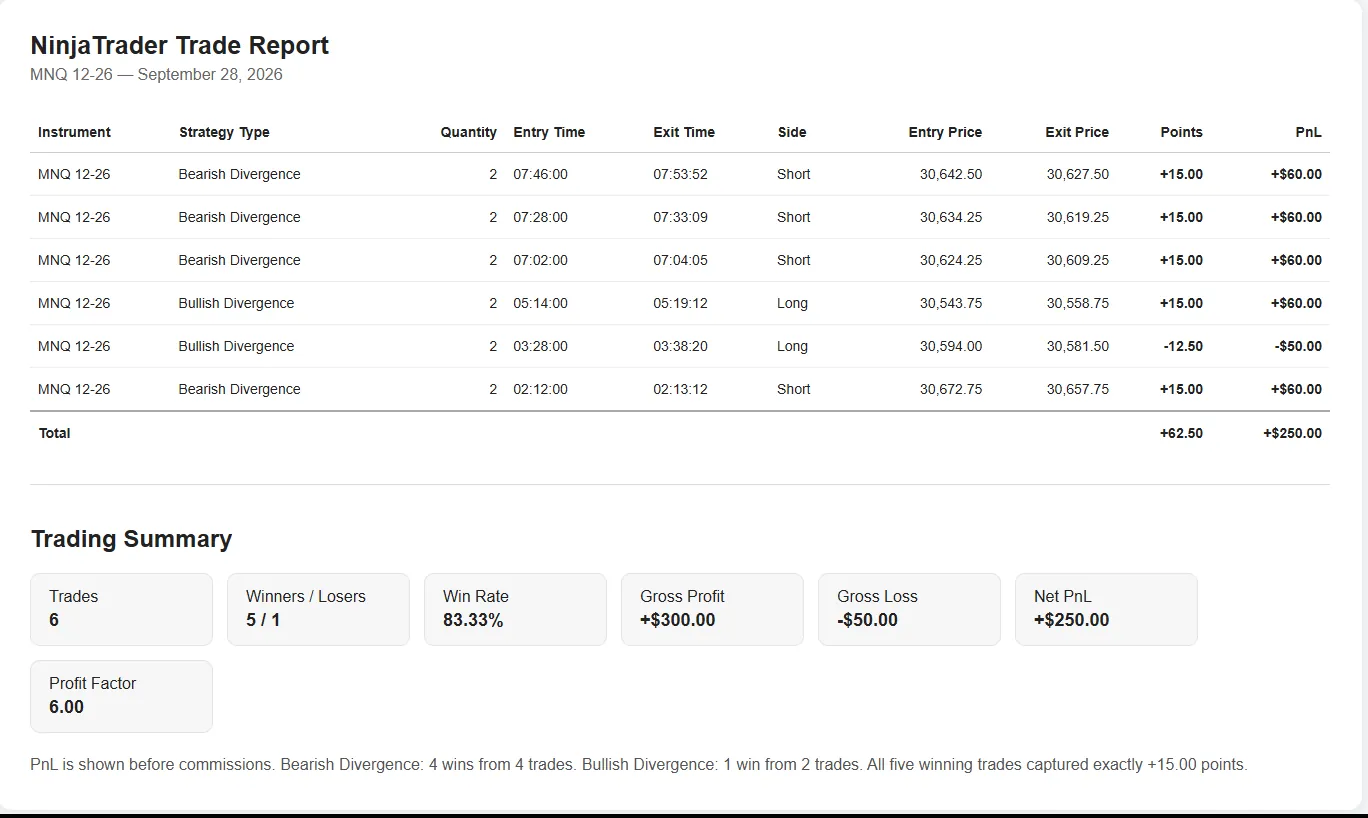The image size is (1368, 818).
Task: Click the Trading Summary heading
Action: pos(131,539)
